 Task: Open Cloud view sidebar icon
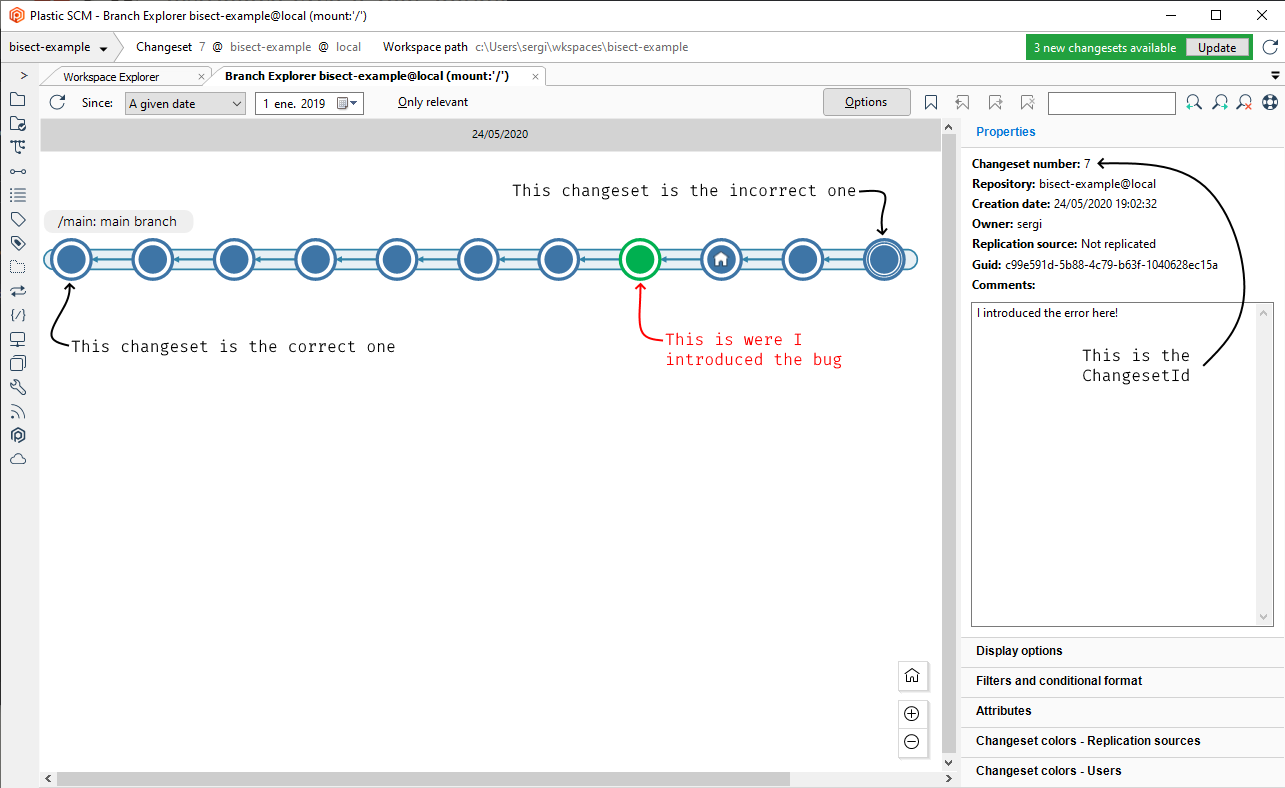17,459
